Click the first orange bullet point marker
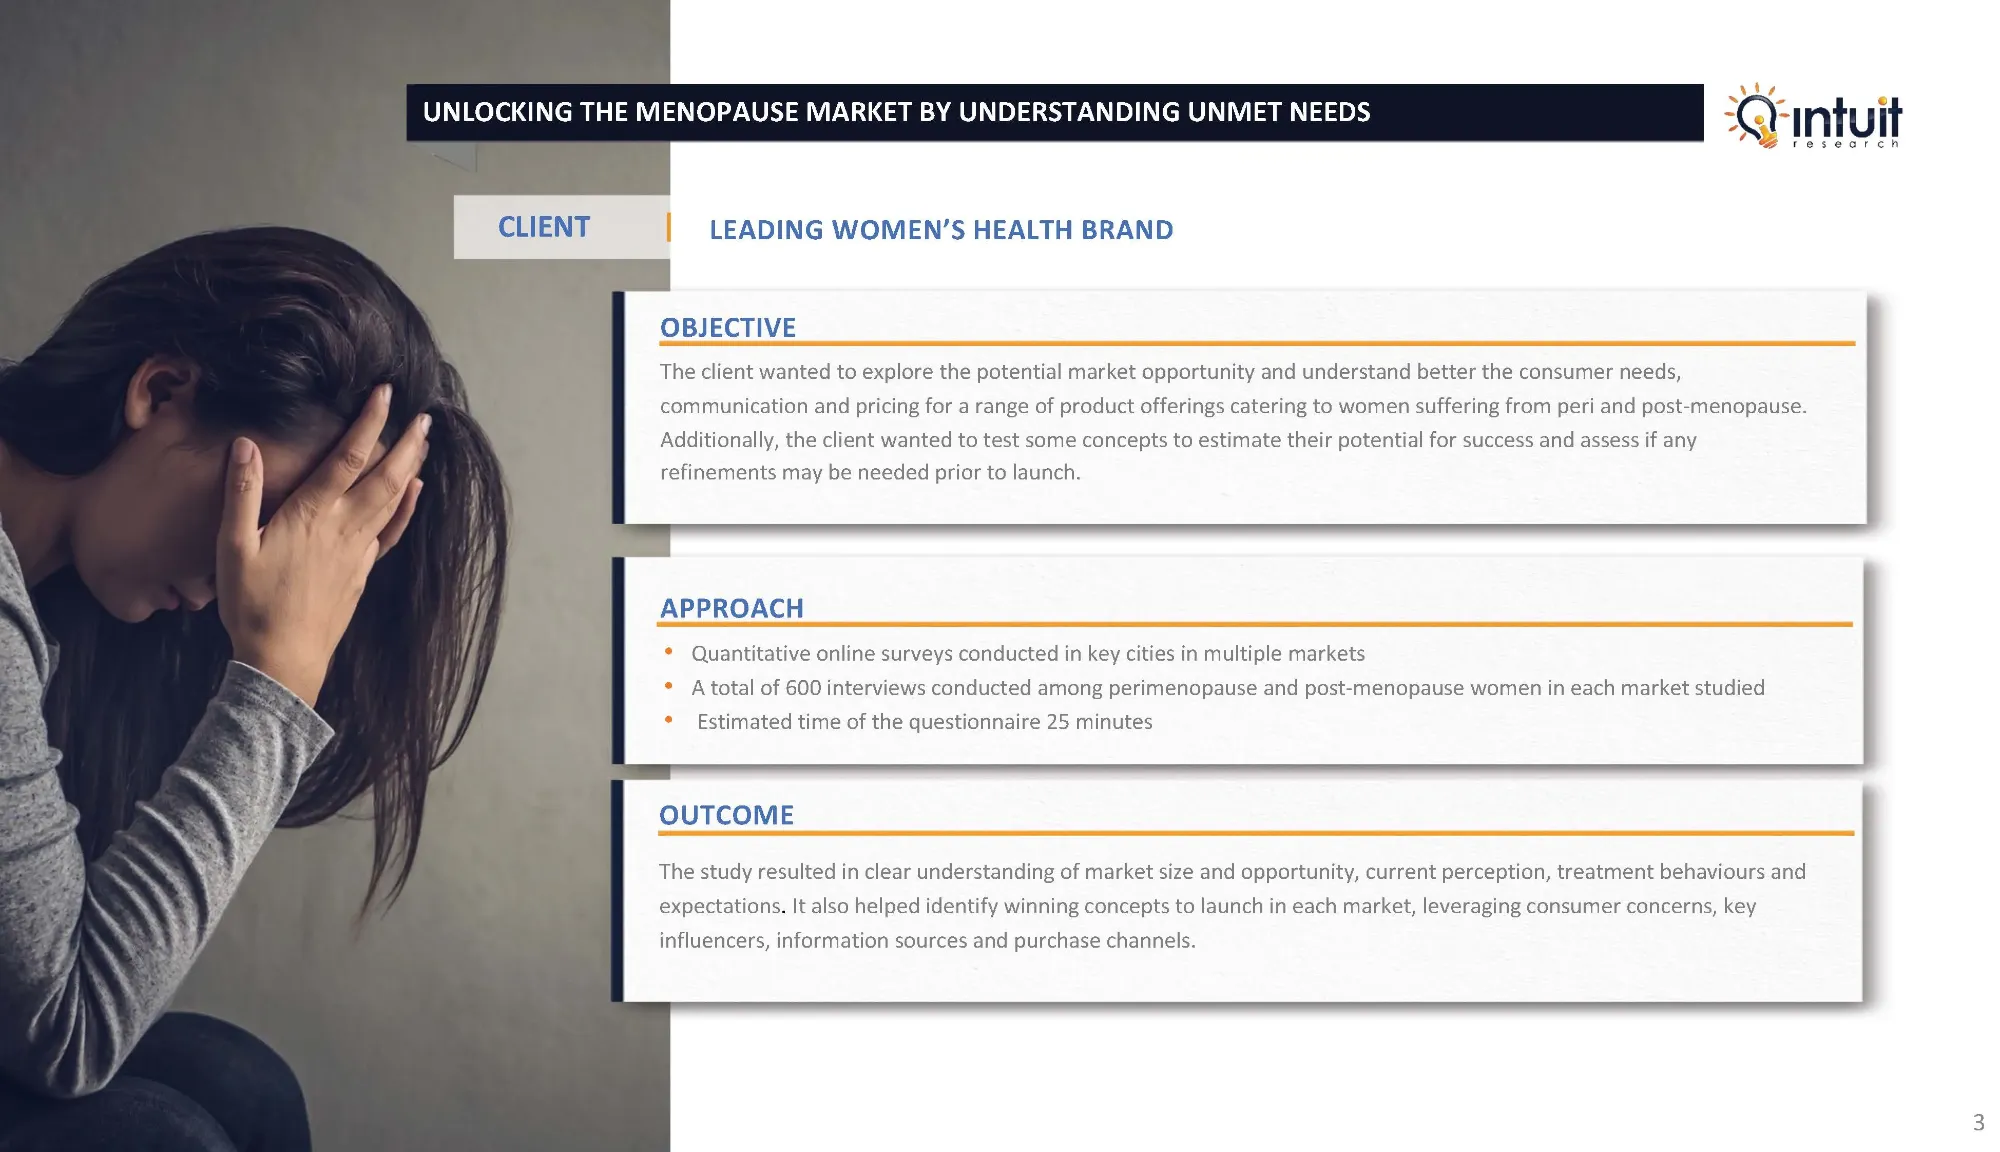The height and width of the screenshot is (1152, 2000). [669, 652]
